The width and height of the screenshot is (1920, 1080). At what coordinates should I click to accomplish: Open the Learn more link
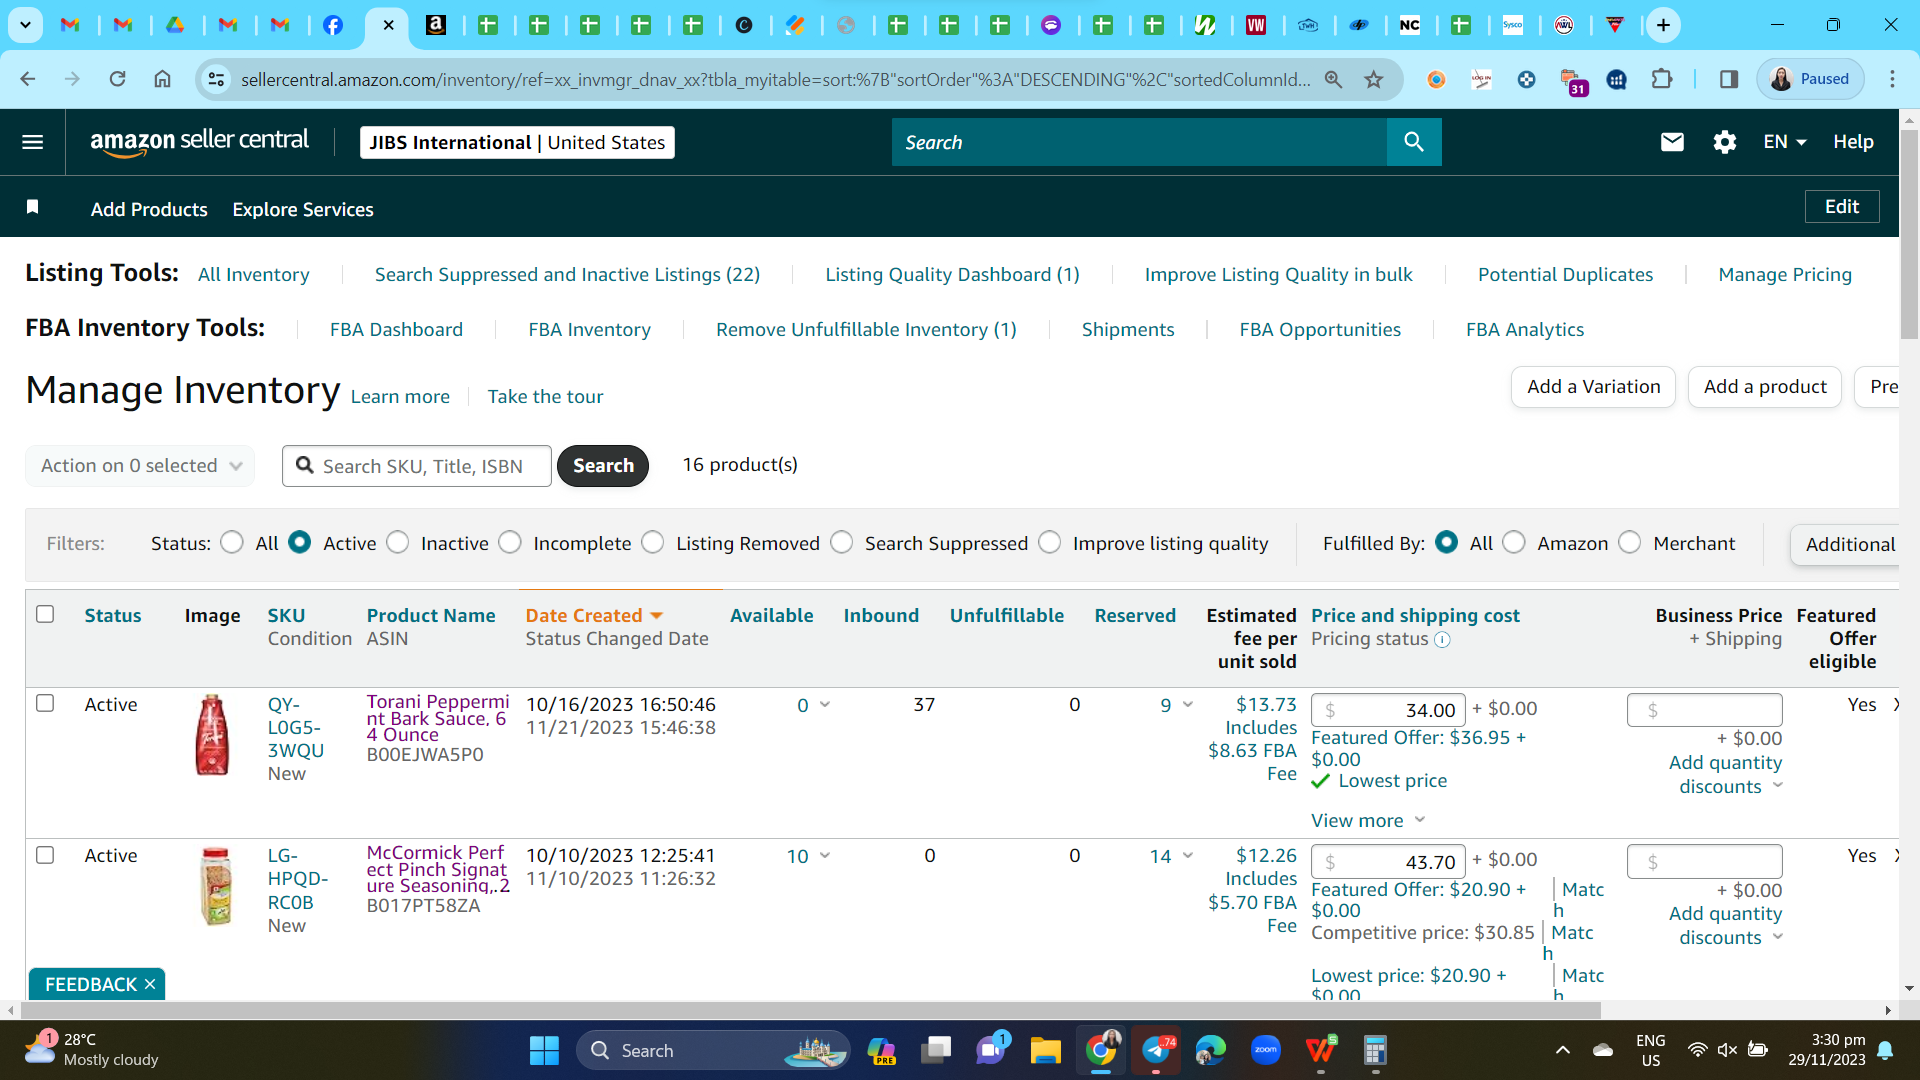[x=400, y=397]
